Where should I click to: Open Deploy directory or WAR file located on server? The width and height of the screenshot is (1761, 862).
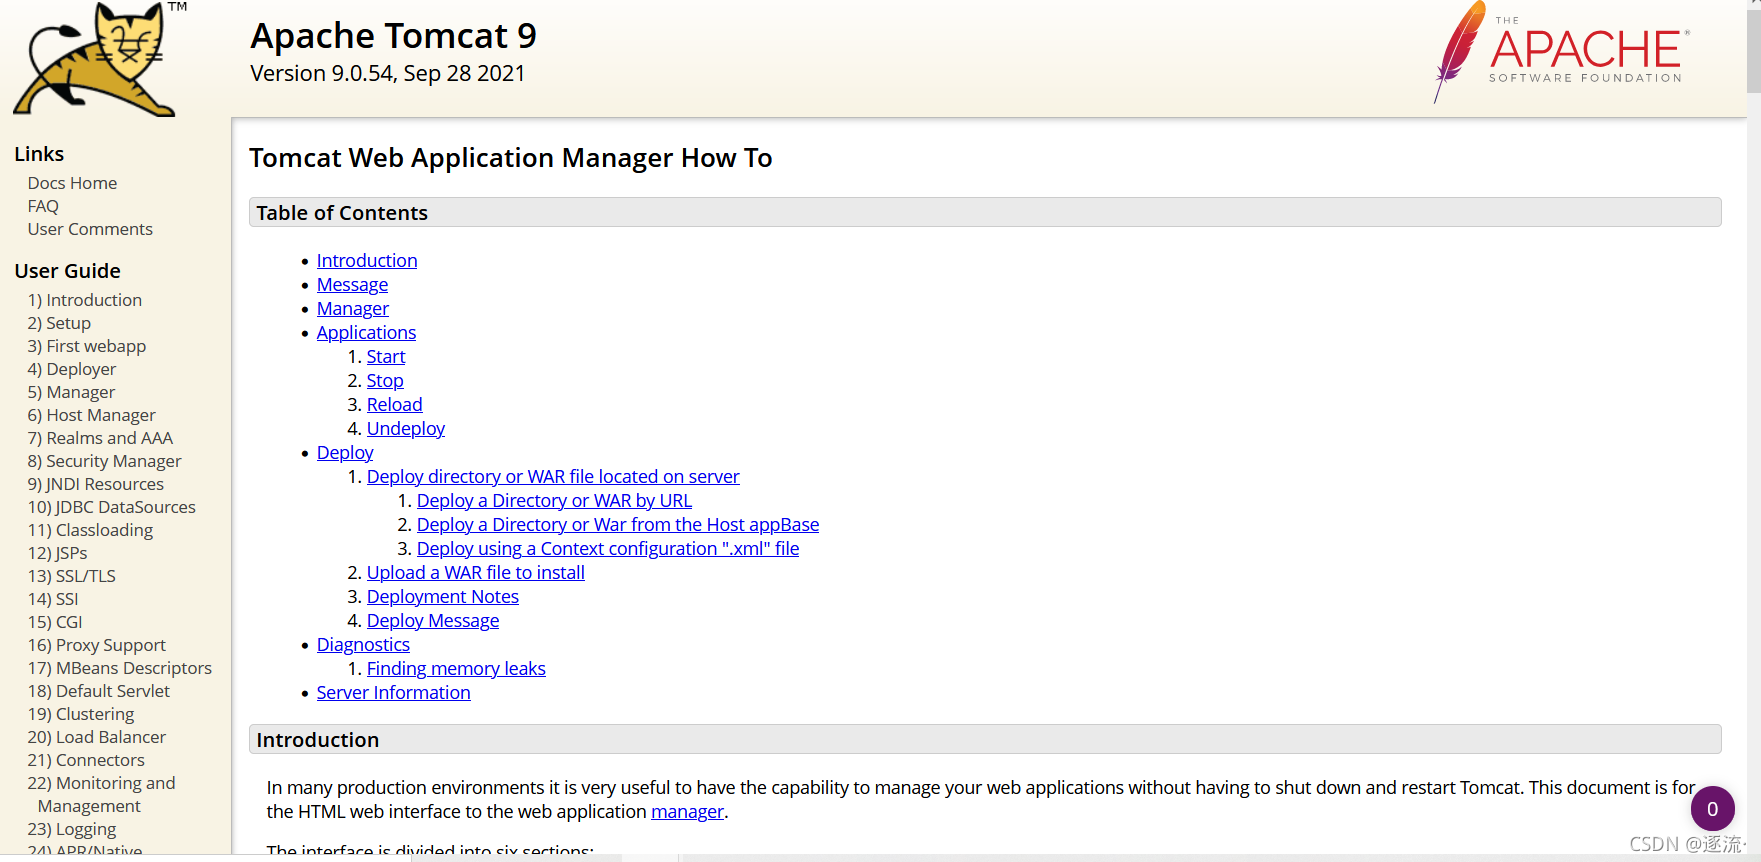point(553,477)
